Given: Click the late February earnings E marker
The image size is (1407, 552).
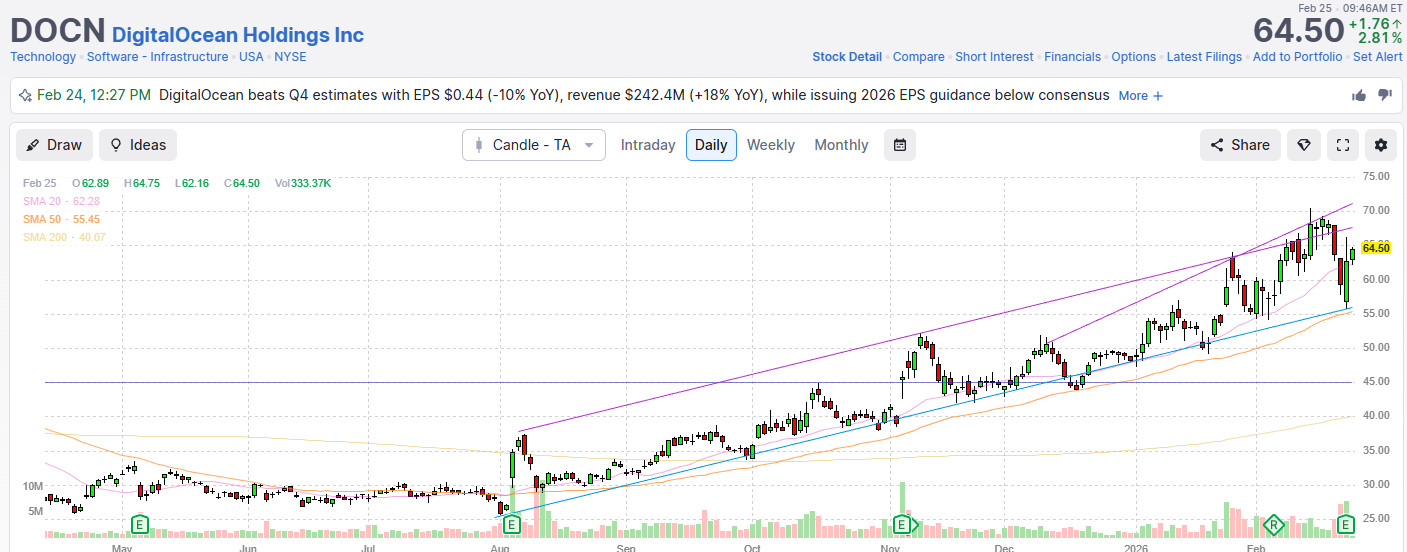Looking at the screenshot, I should [x=1346, y=524].
